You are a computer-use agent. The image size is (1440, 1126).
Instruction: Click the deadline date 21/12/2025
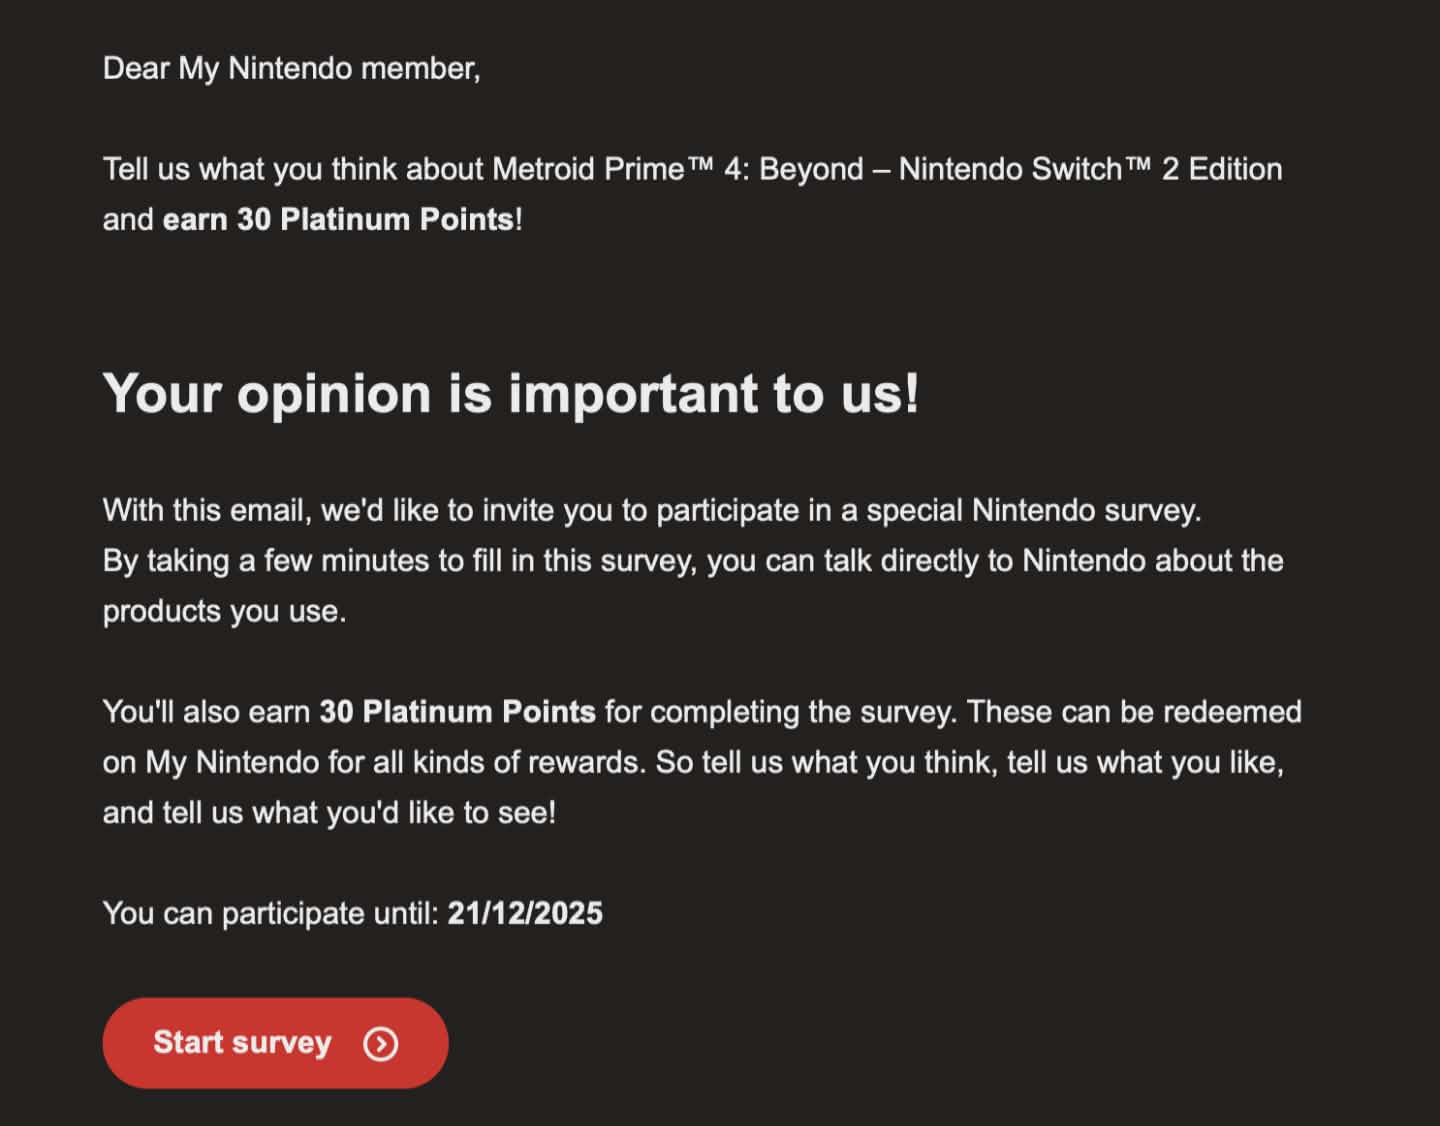524,913
